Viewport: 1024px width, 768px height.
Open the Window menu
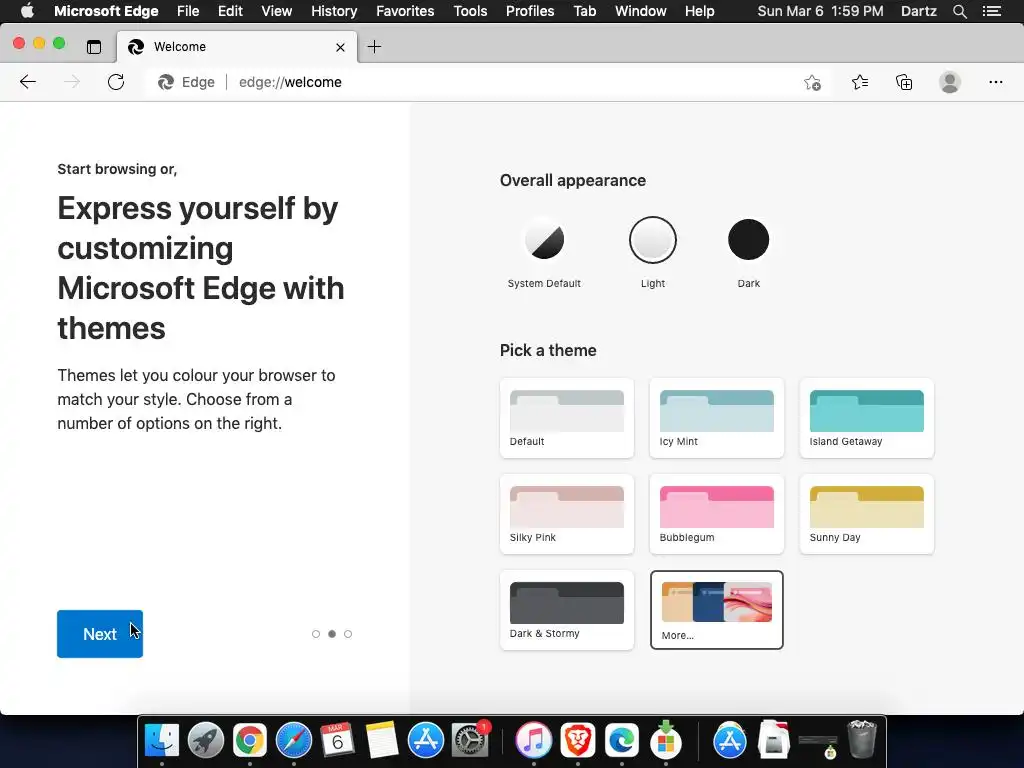(x=641, y=11)
